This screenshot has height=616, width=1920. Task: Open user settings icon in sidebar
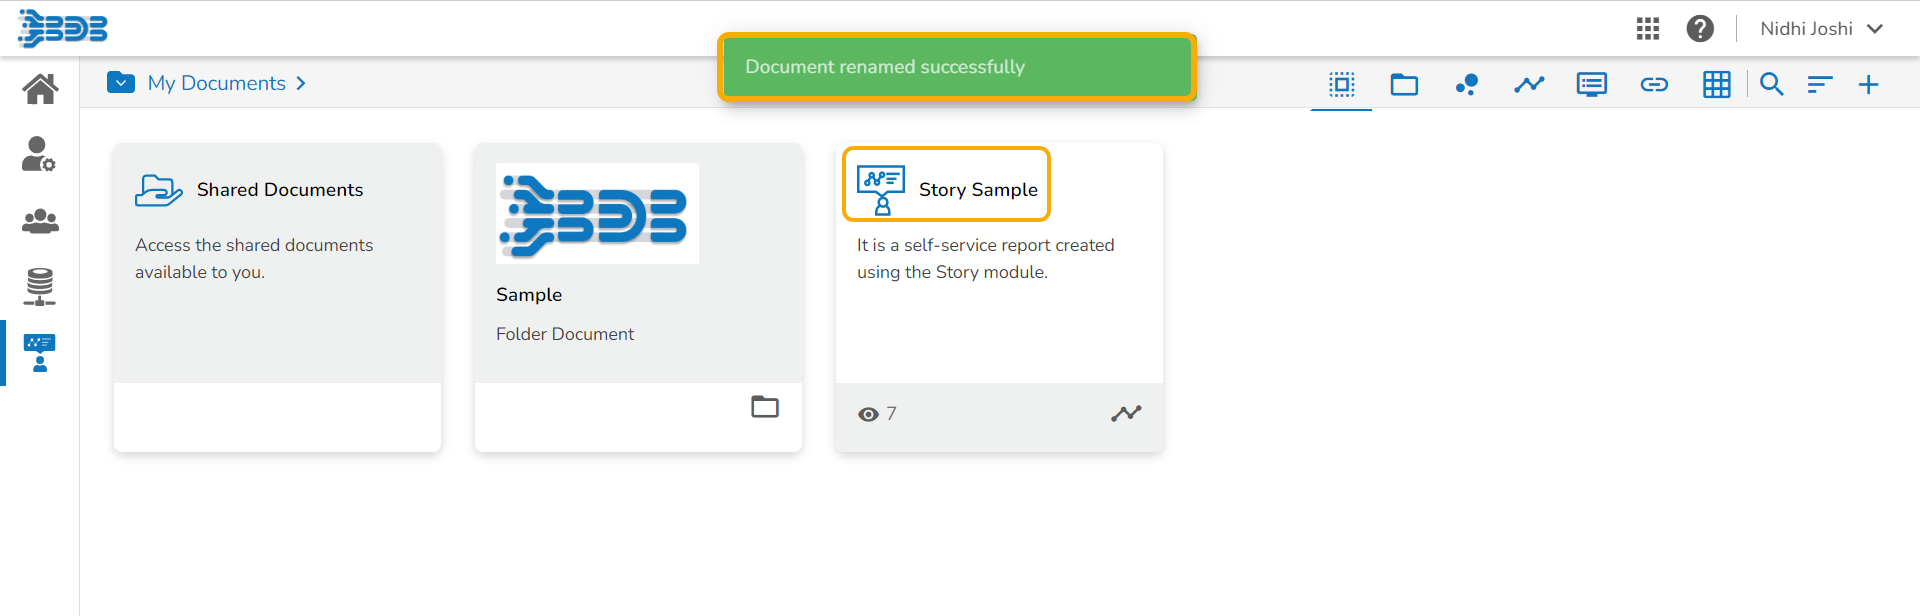click(39, 154)
